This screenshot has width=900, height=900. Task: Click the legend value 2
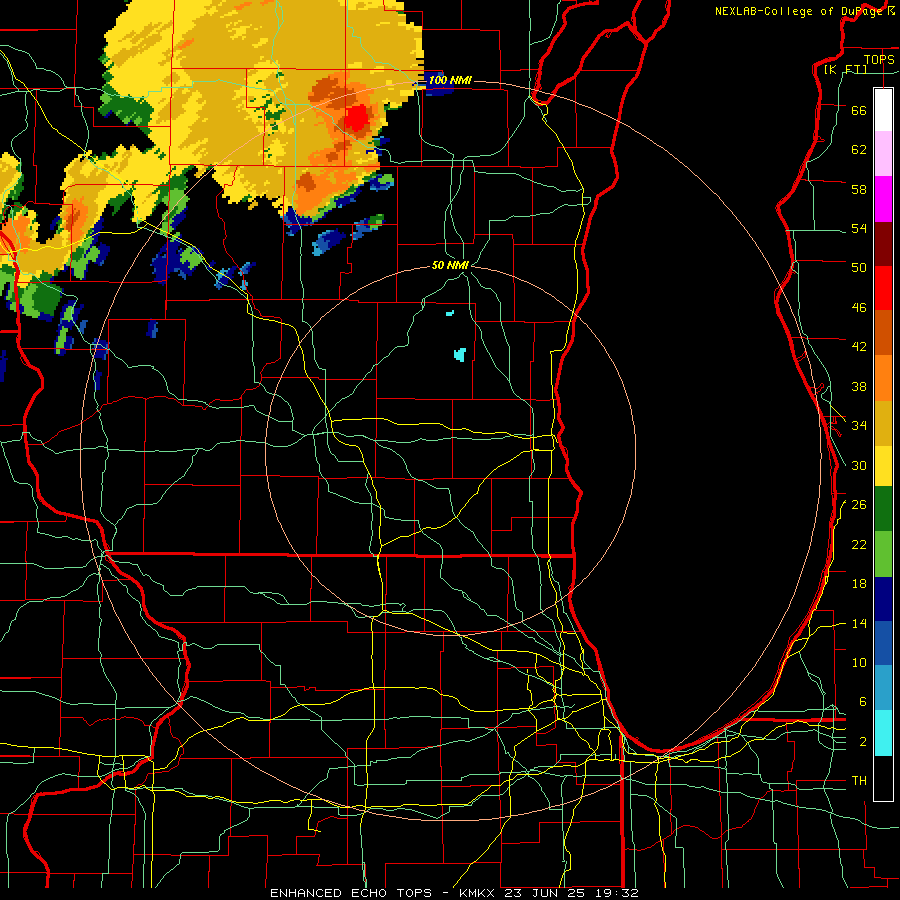[x=863, y=742]
